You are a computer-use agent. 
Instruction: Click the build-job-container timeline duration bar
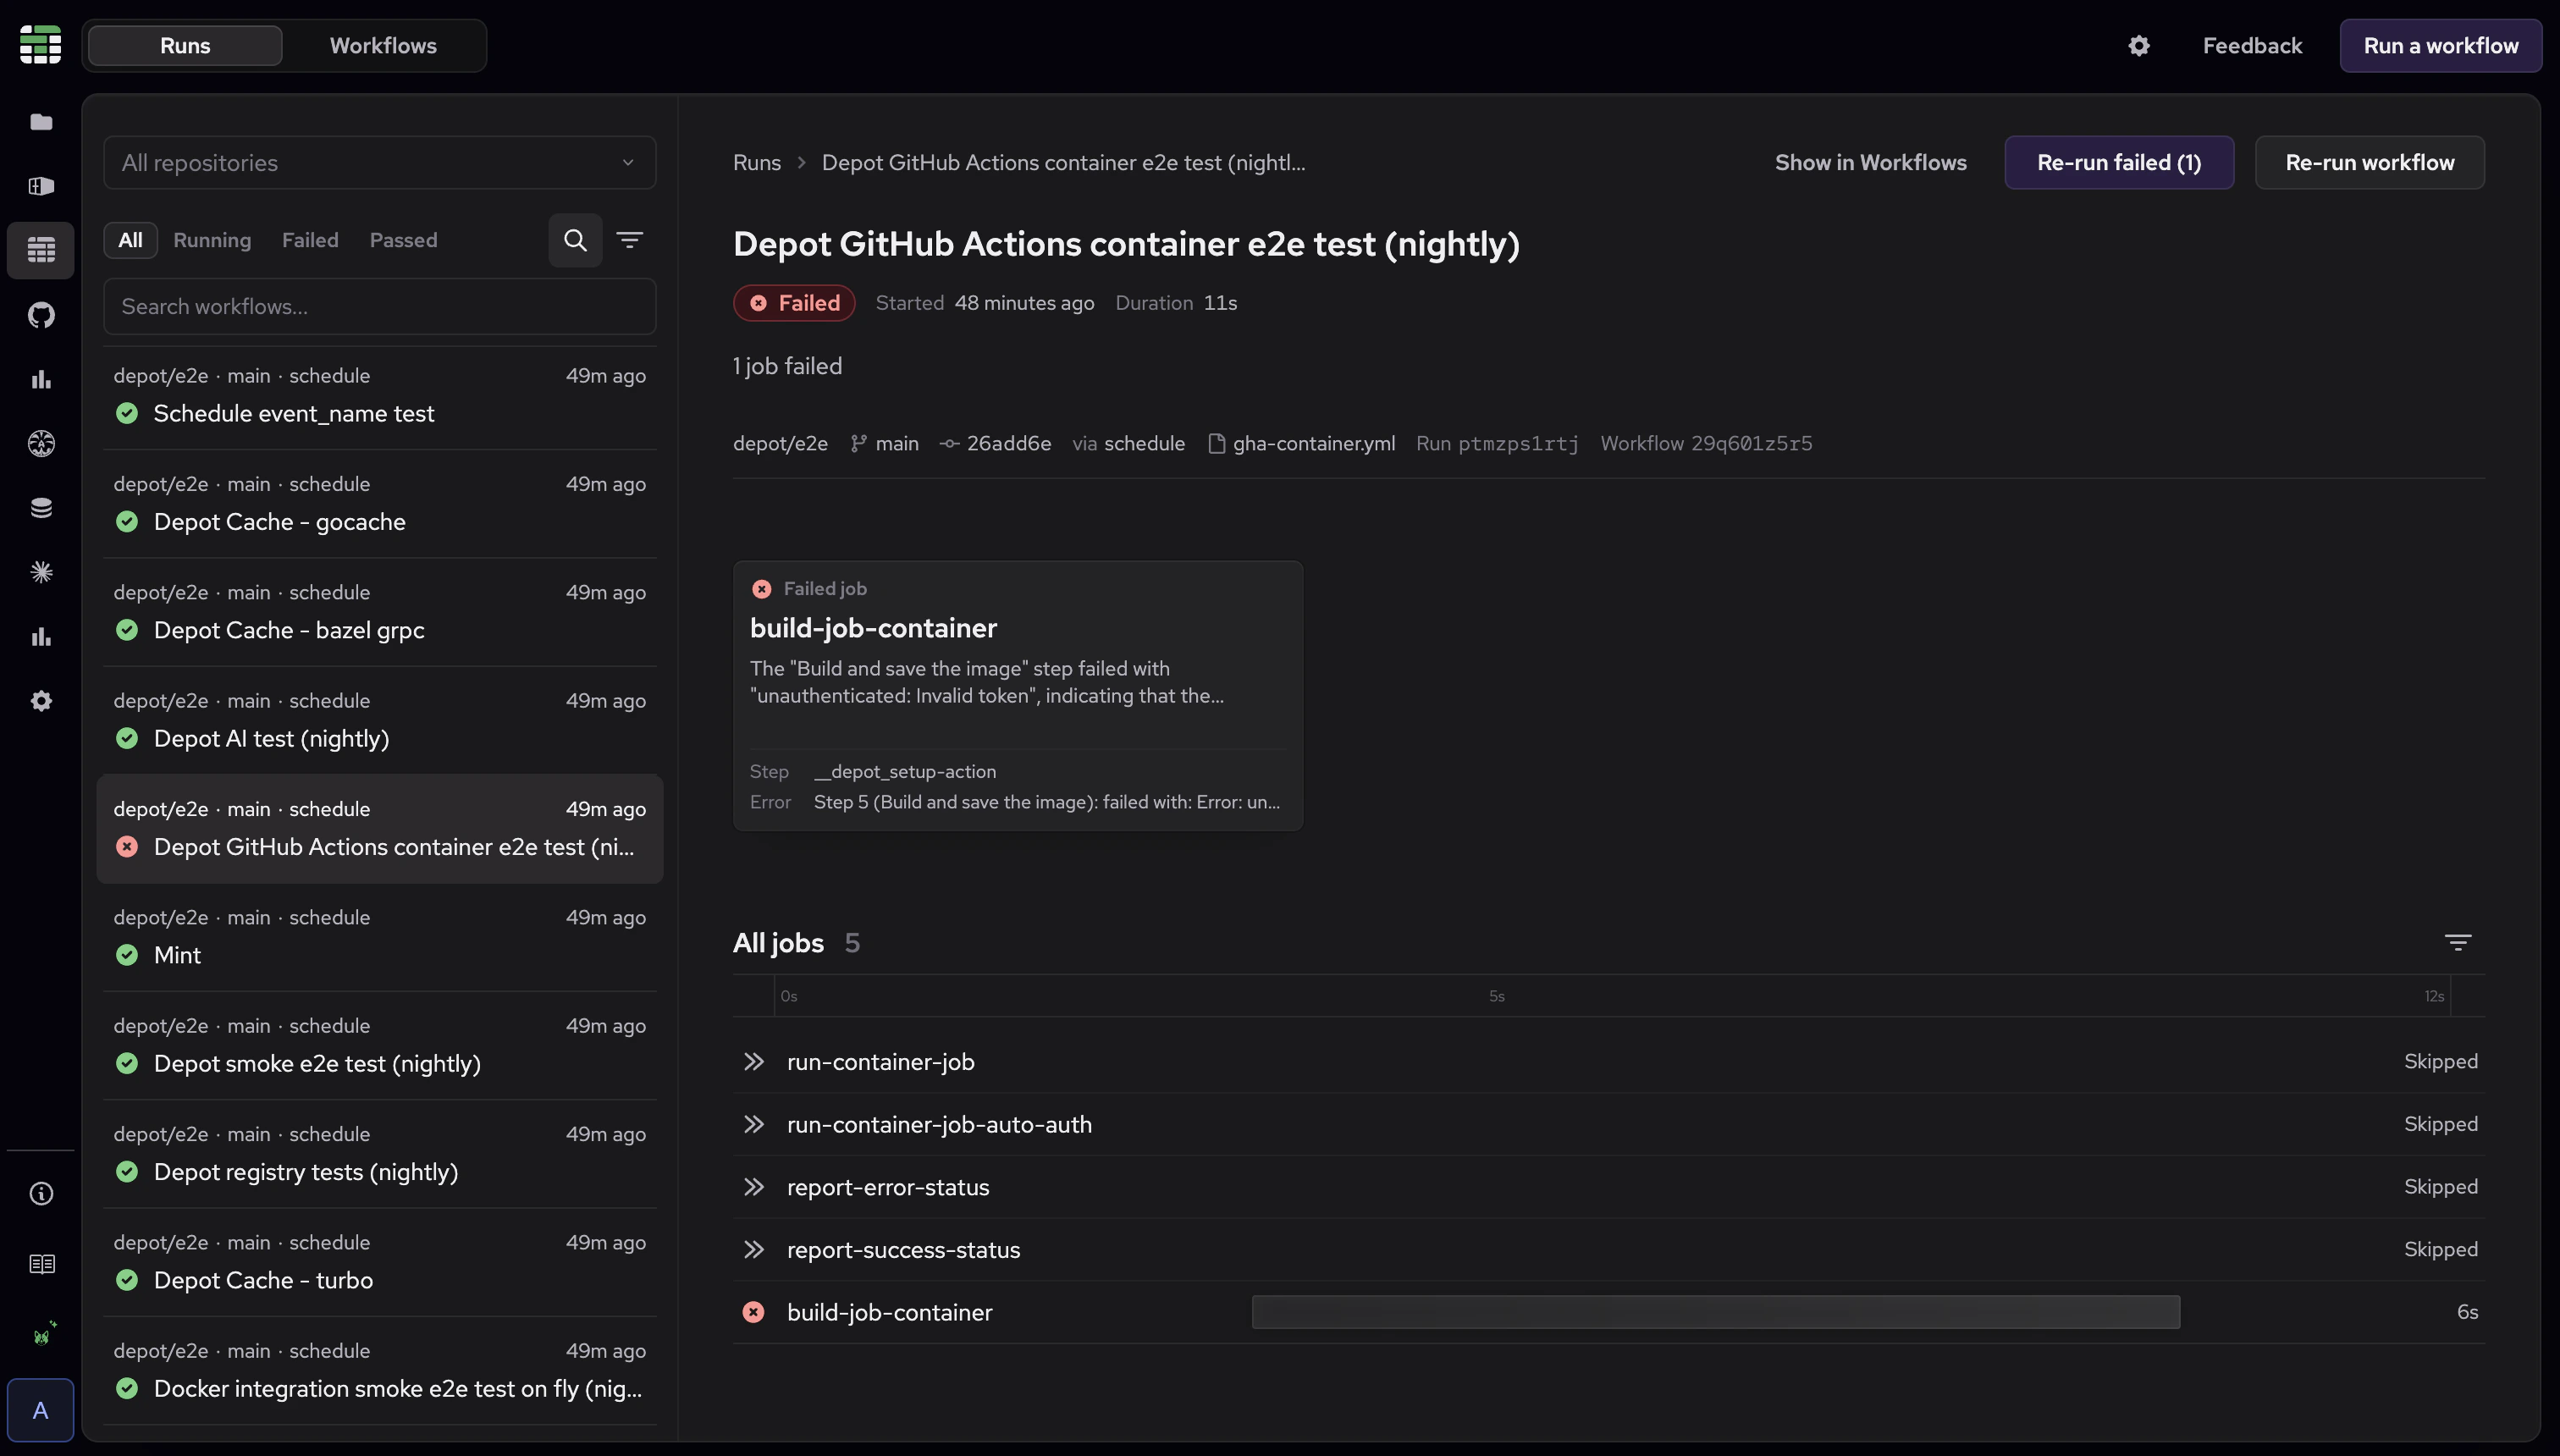tap(1715, 1312)
